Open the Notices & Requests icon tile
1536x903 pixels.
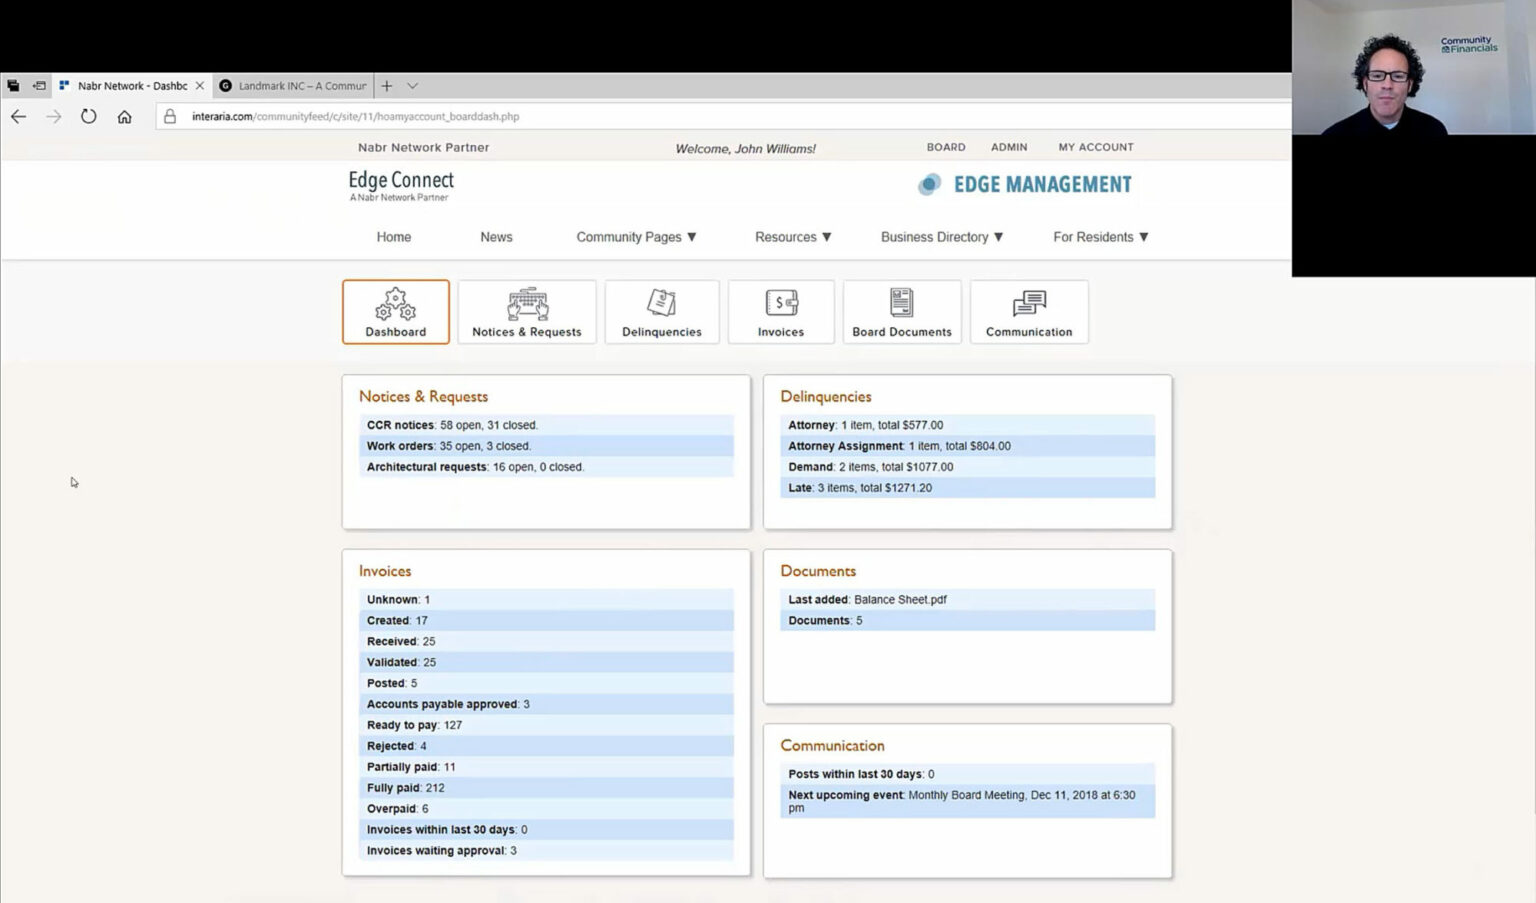coord(526,312)
